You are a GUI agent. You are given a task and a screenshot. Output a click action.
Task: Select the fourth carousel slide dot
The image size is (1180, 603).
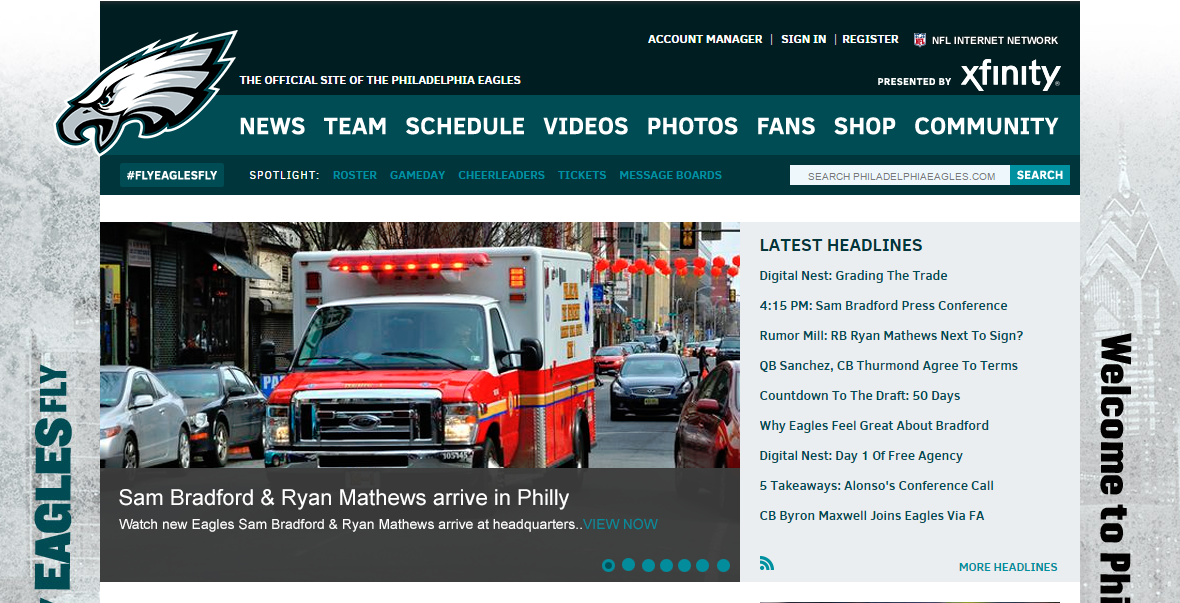[666, 565]
